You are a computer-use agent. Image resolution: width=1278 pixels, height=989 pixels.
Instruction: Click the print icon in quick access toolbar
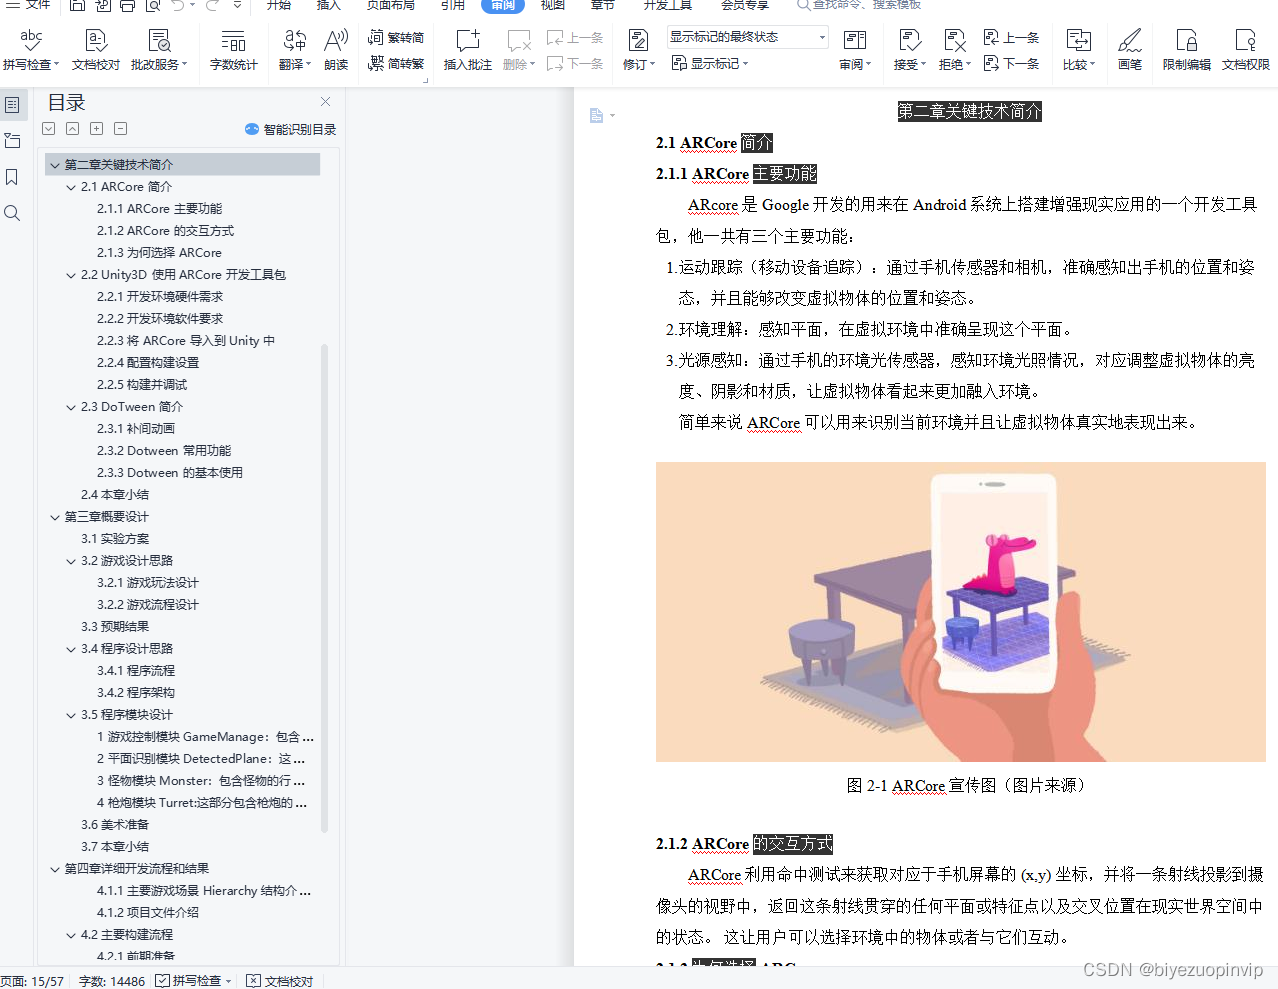pyautogui.click(x=127, y=5)
